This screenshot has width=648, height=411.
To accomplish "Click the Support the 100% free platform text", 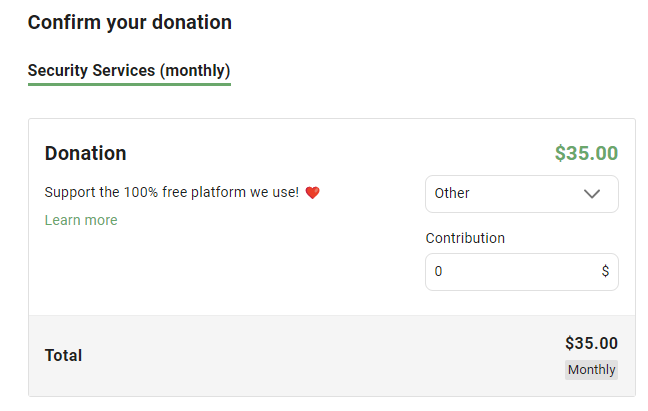I will [x=172, y=192].
